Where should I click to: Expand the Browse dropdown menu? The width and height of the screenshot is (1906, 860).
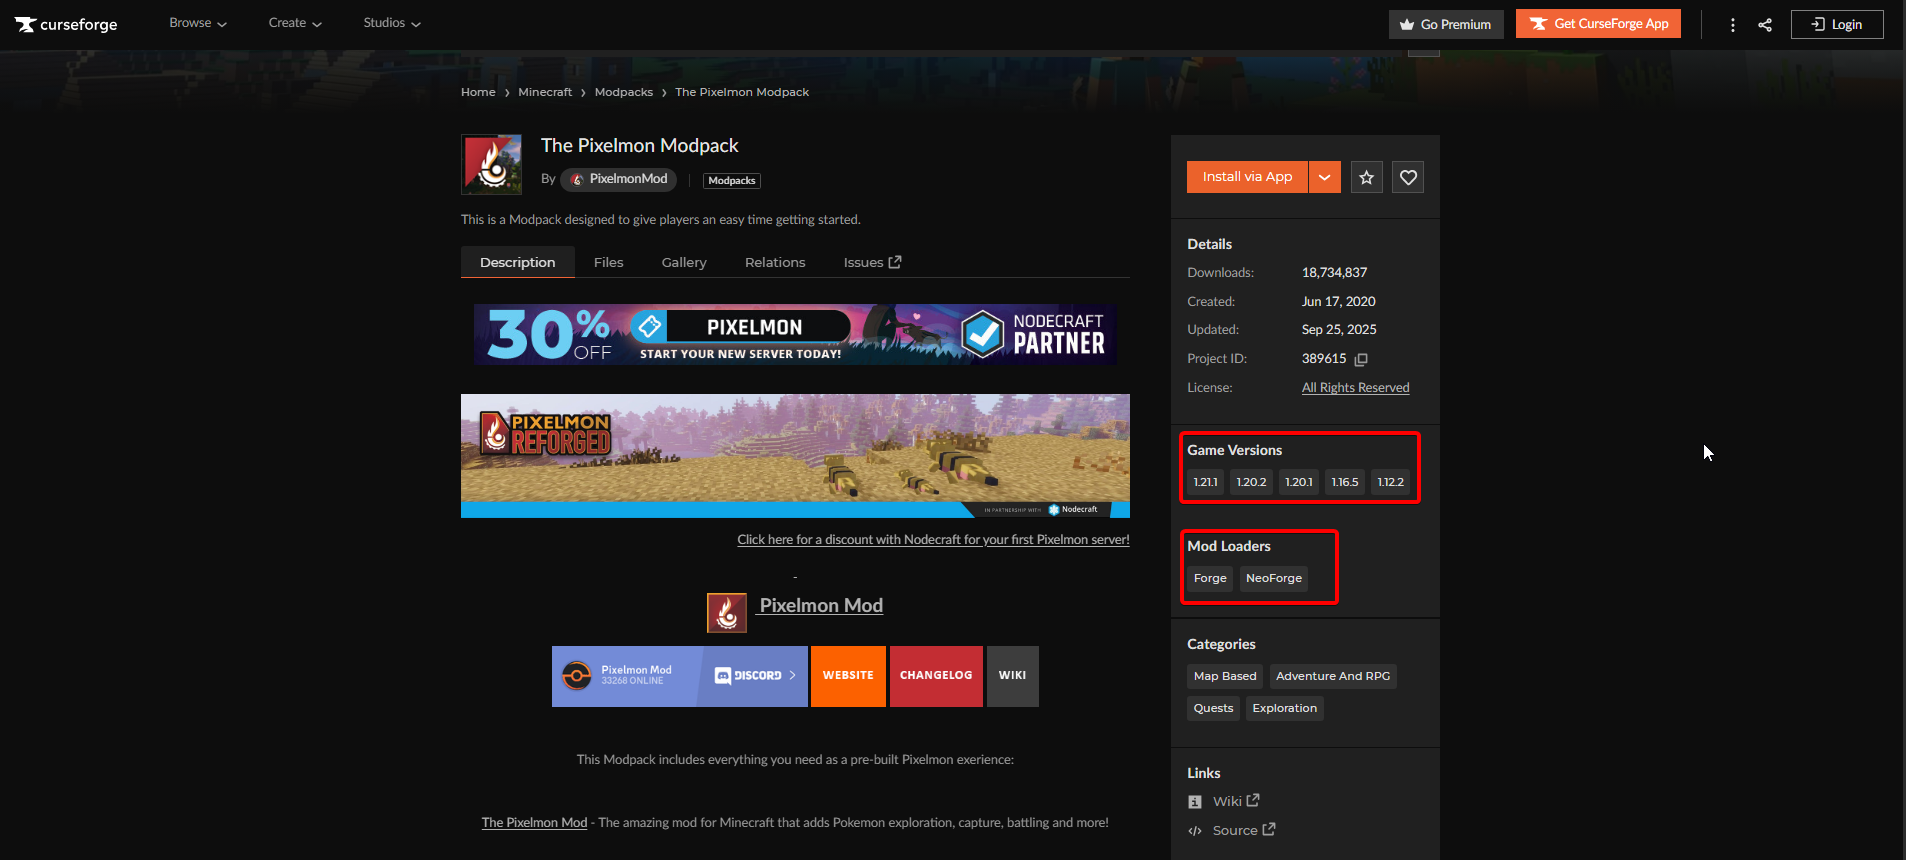[198, 23]
